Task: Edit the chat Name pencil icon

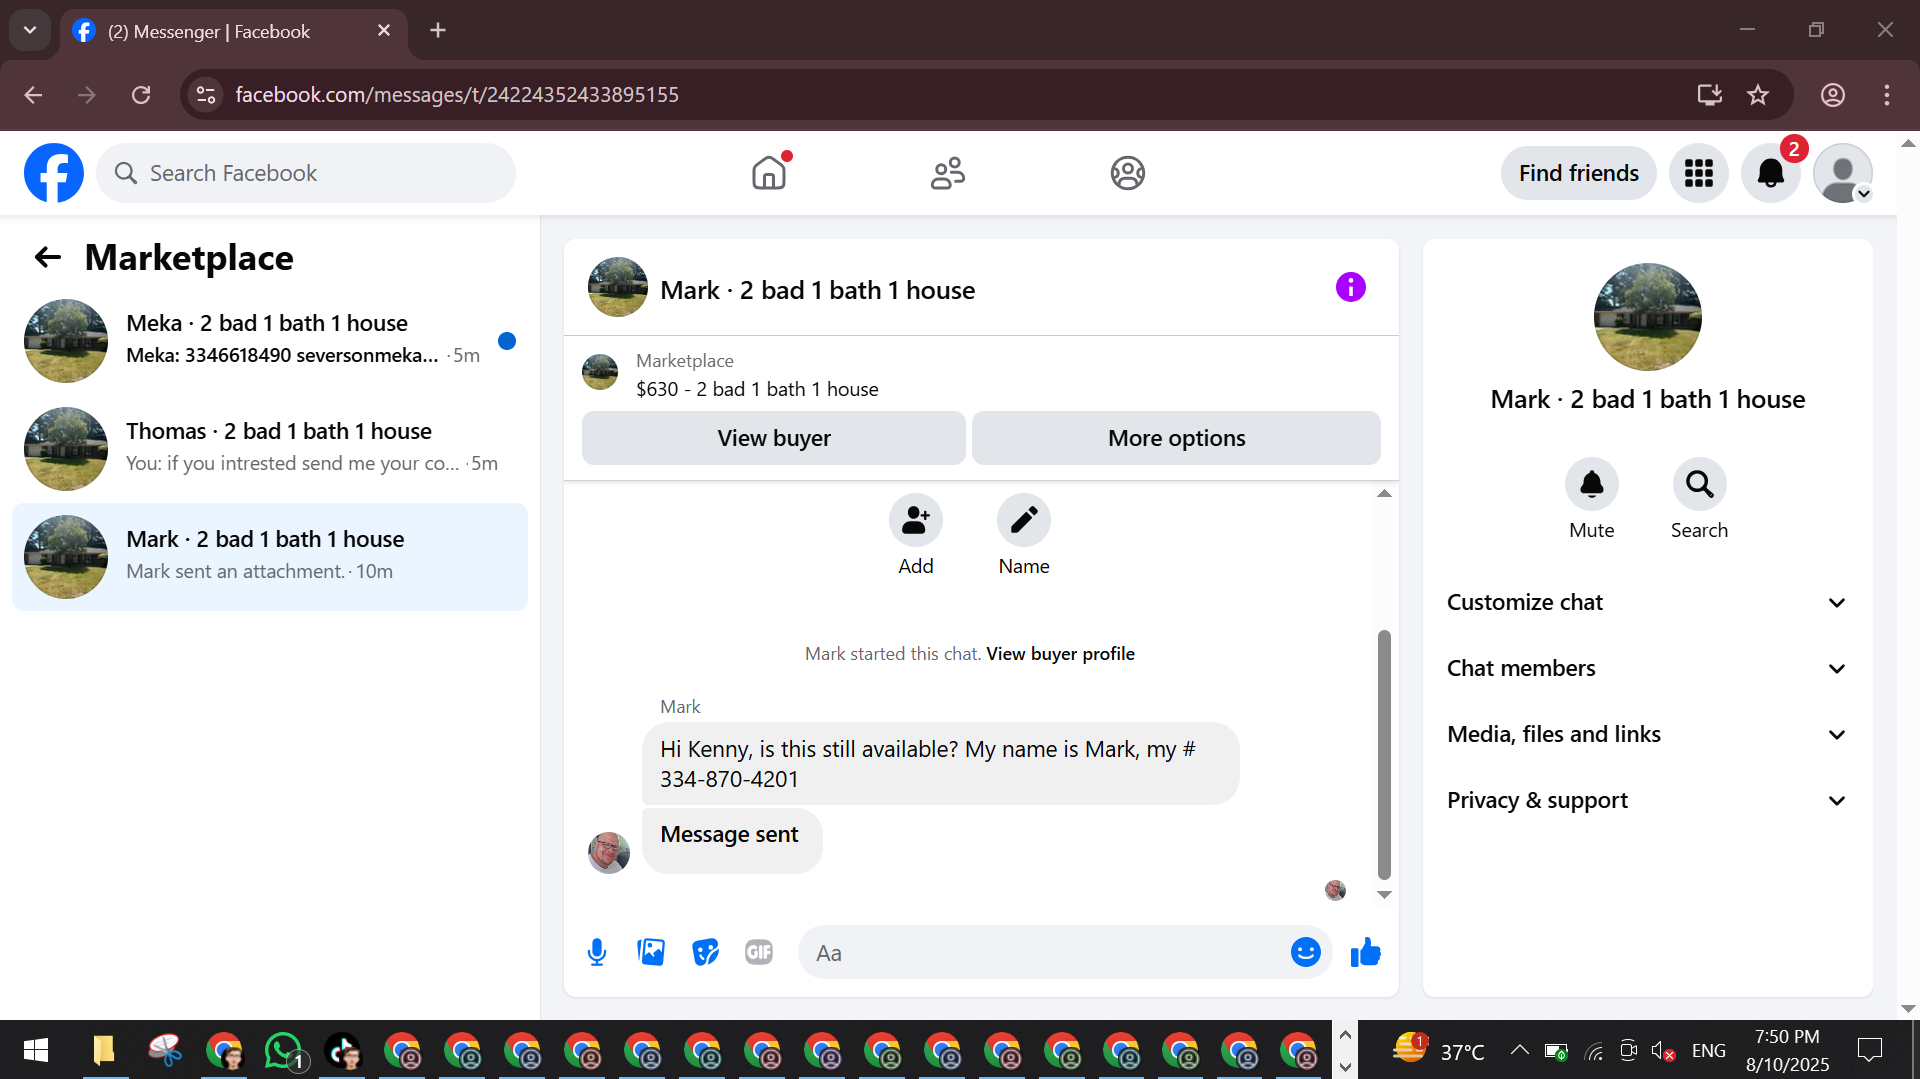Action: (1023, 520)
